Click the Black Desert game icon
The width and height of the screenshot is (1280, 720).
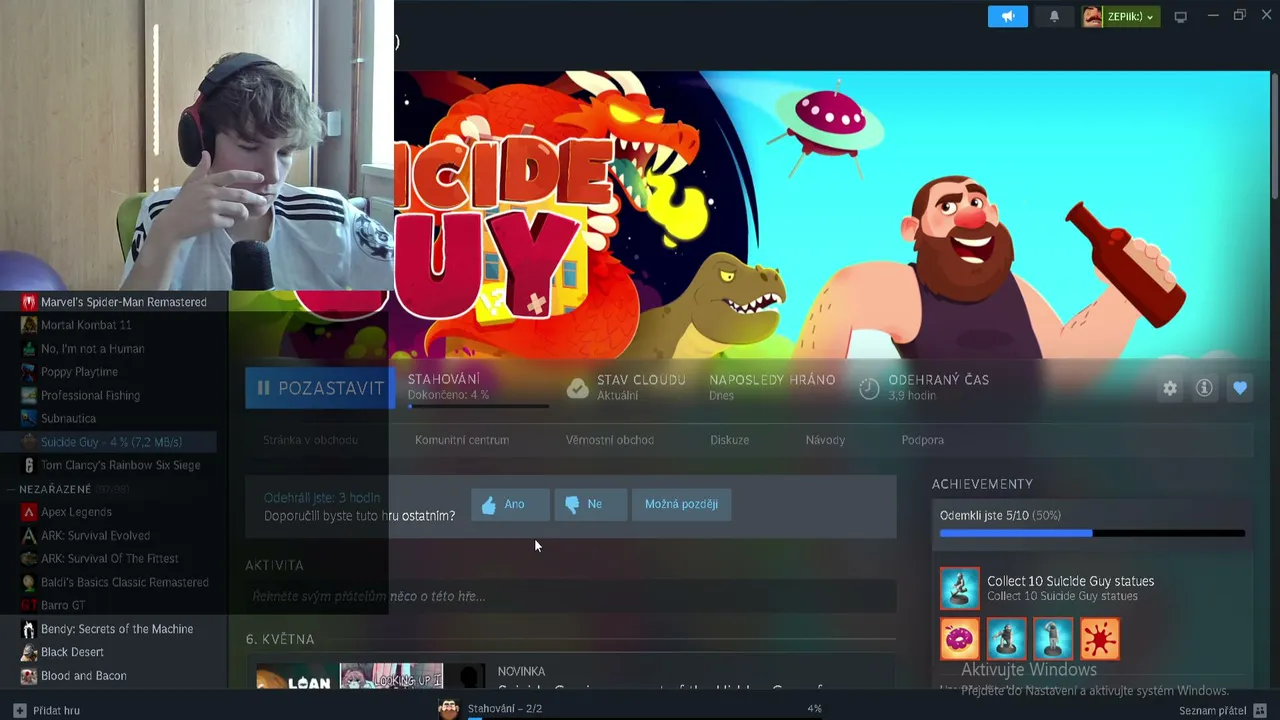29,652
